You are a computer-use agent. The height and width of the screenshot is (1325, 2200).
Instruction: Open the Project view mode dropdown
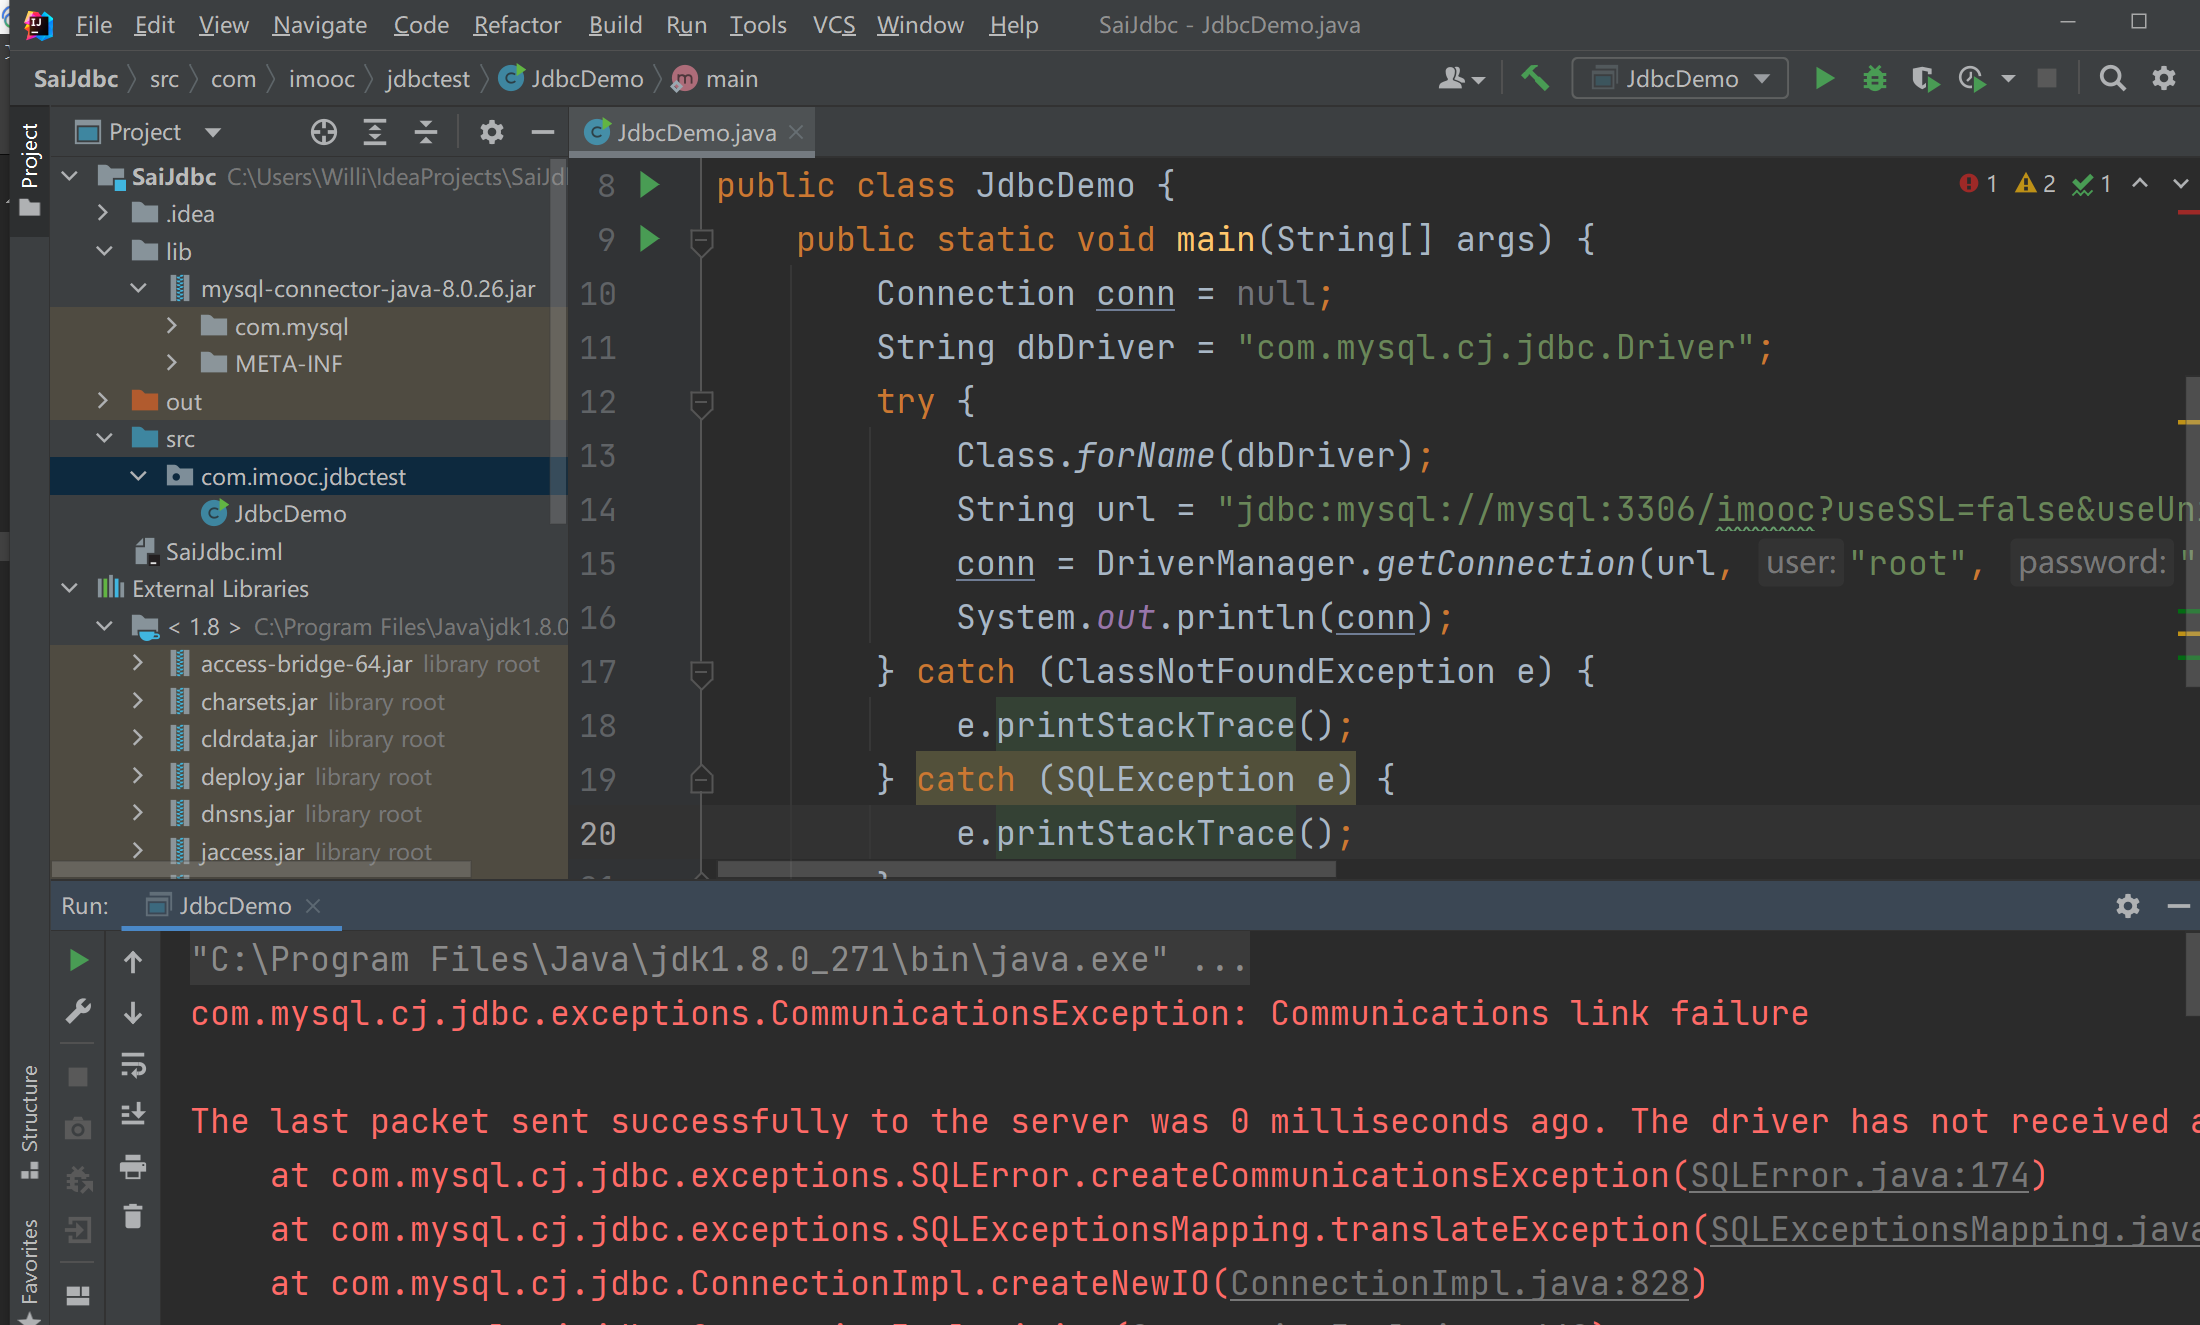pos(213,132)
